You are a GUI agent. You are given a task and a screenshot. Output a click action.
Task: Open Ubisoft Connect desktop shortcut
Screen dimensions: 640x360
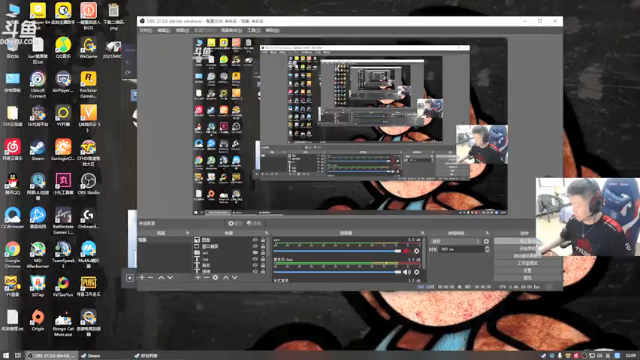pos(38,85)
